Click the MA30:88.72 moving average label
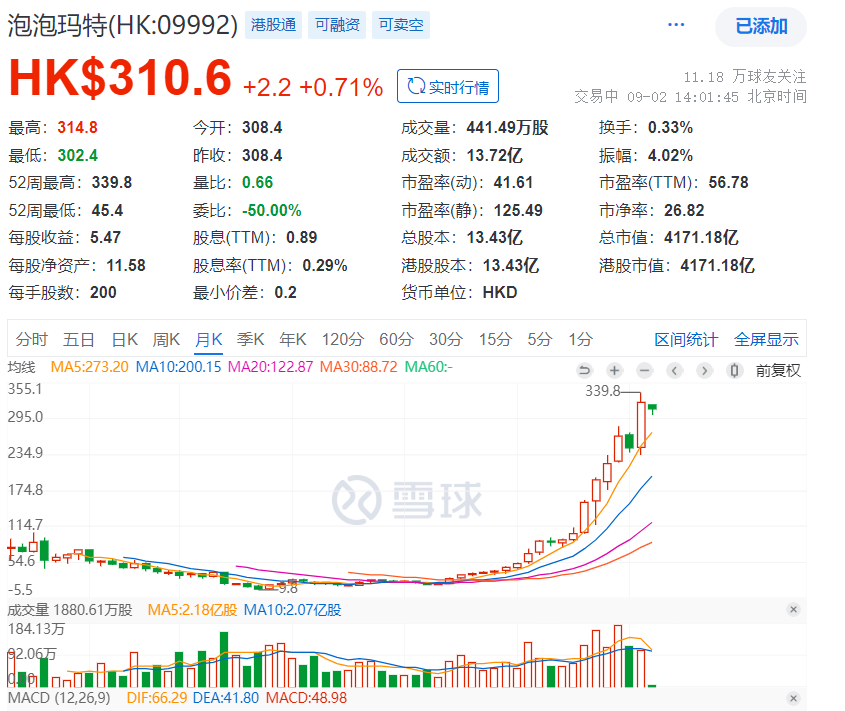 pyautogui.click(x=358, y=367)
